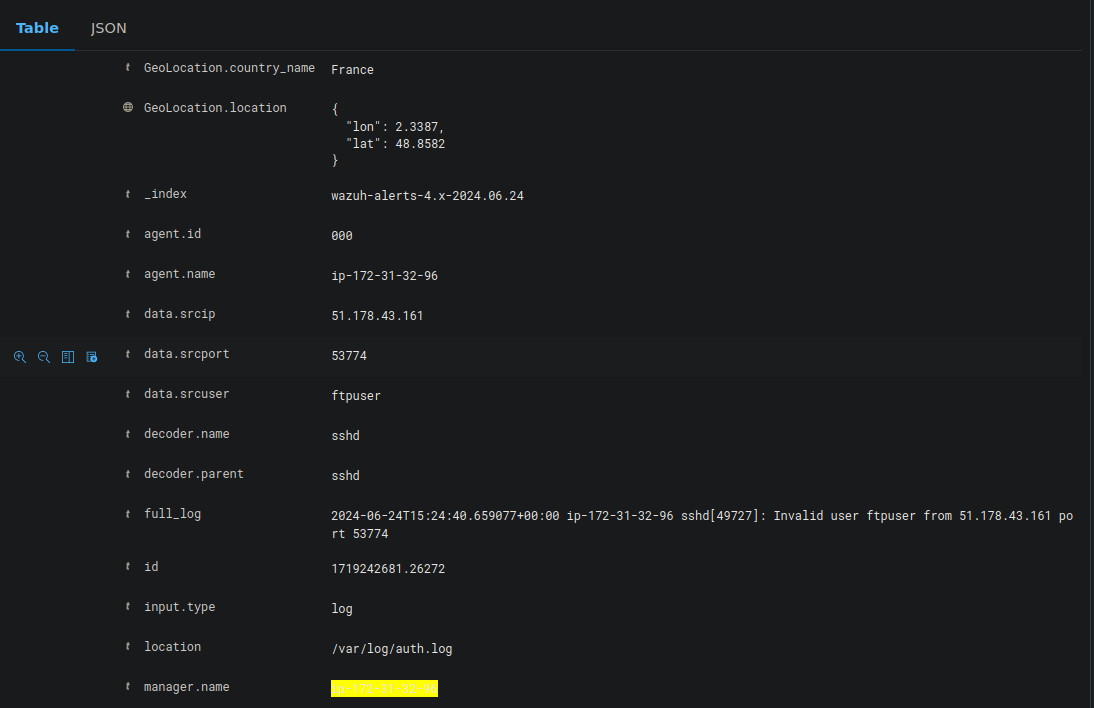Select the GeoLocation.country_name field name
Image resolution: width=1094 pixels, height=708 pixels.
(229, 68)
